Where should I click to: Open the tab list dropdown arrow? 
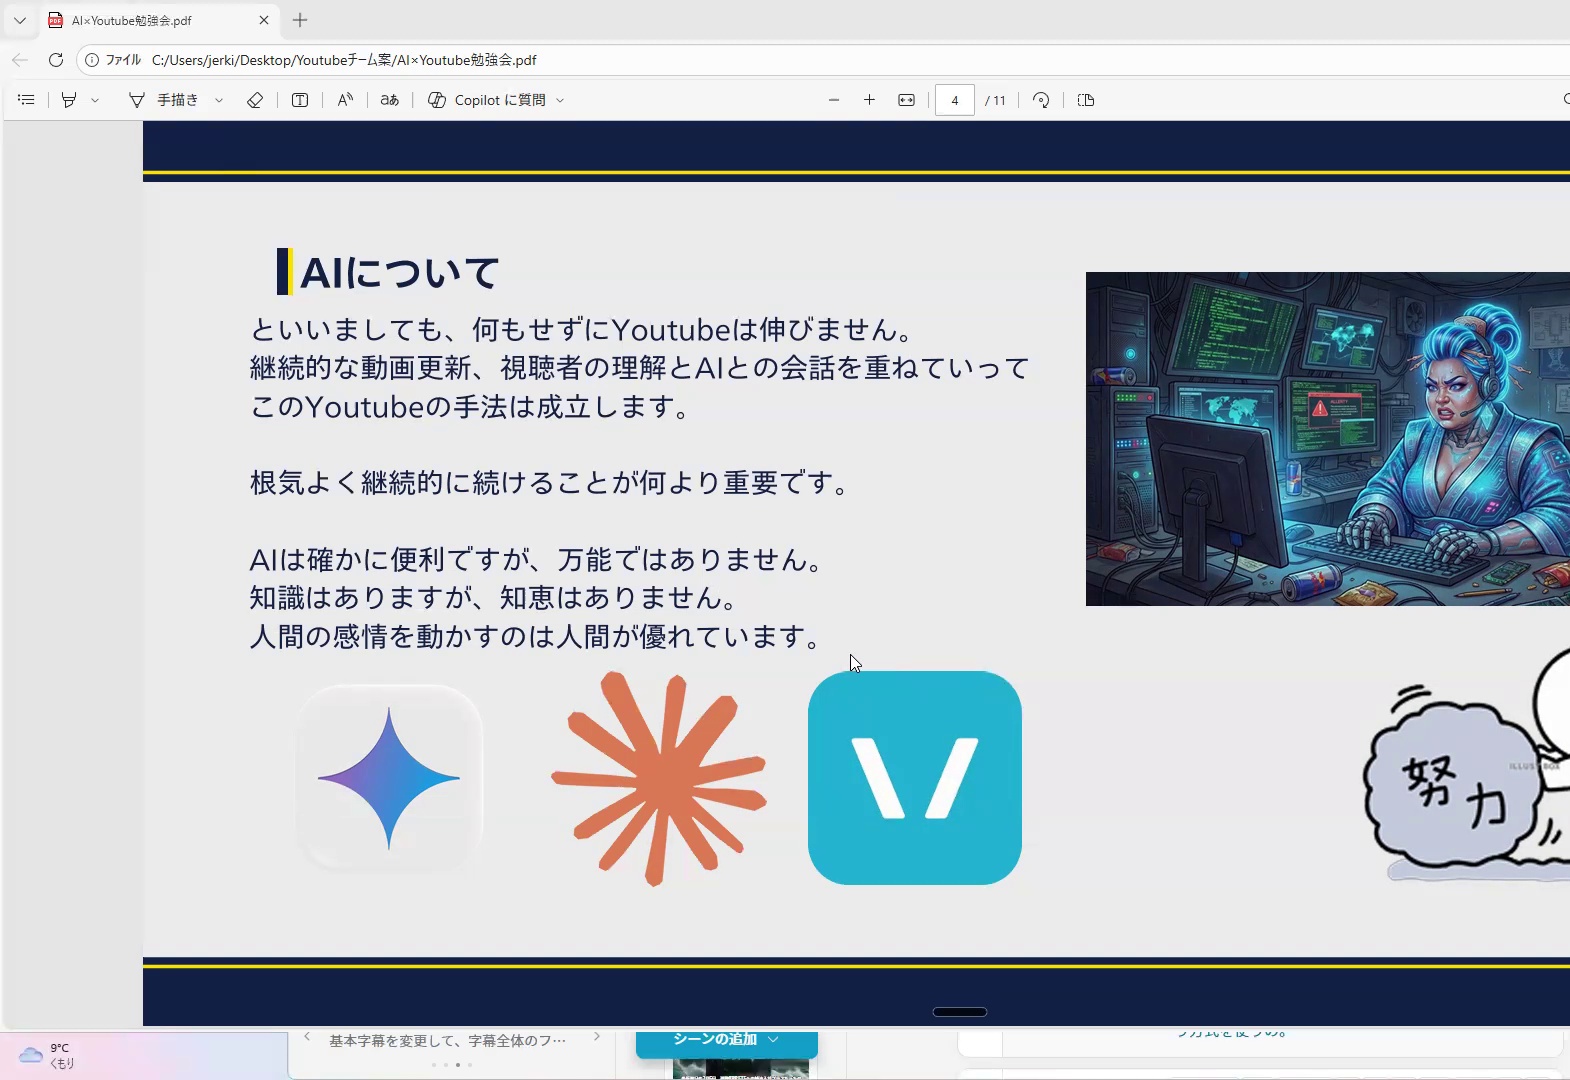click(19, 20)
